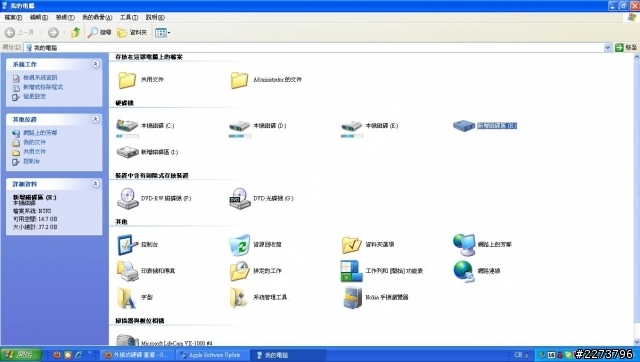The height and width of the screenshot is (362, 640).
Task: Open the 我的最愛(A) menu
Action: [97, 17]
